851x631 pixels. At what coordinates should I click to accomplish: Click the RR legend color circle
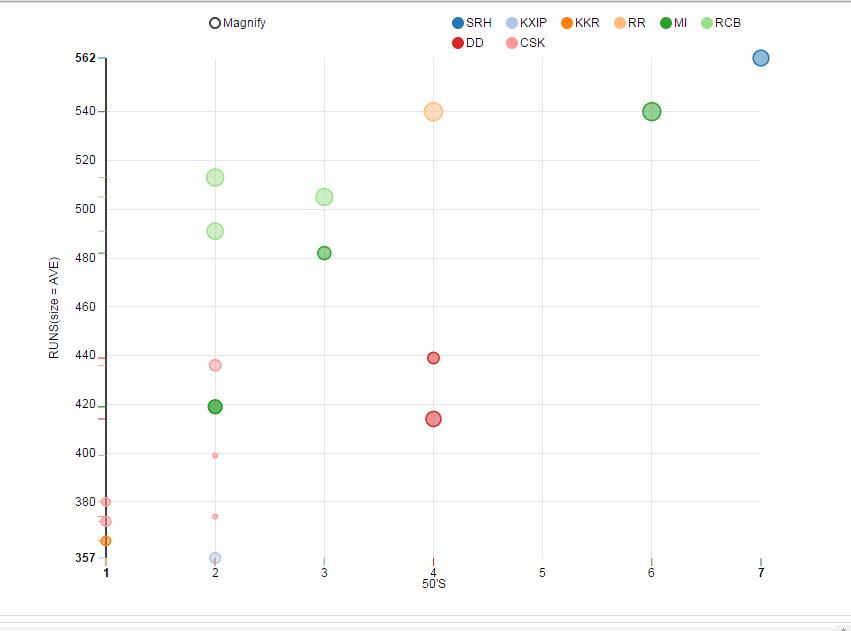[620, 23]
